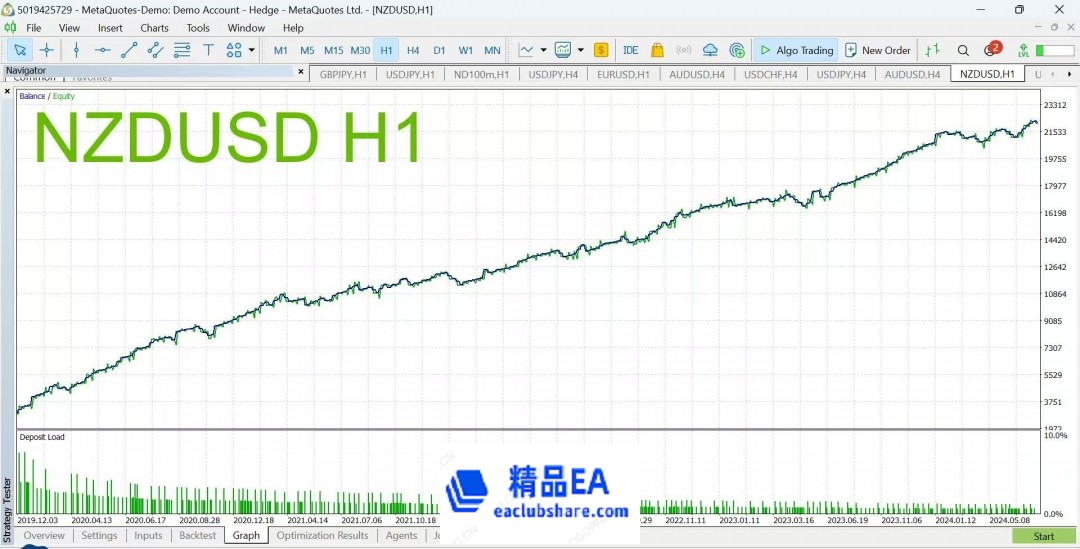Switch to EURUSD,H1 chart tab
The image size is (1080, 549).
623,74
